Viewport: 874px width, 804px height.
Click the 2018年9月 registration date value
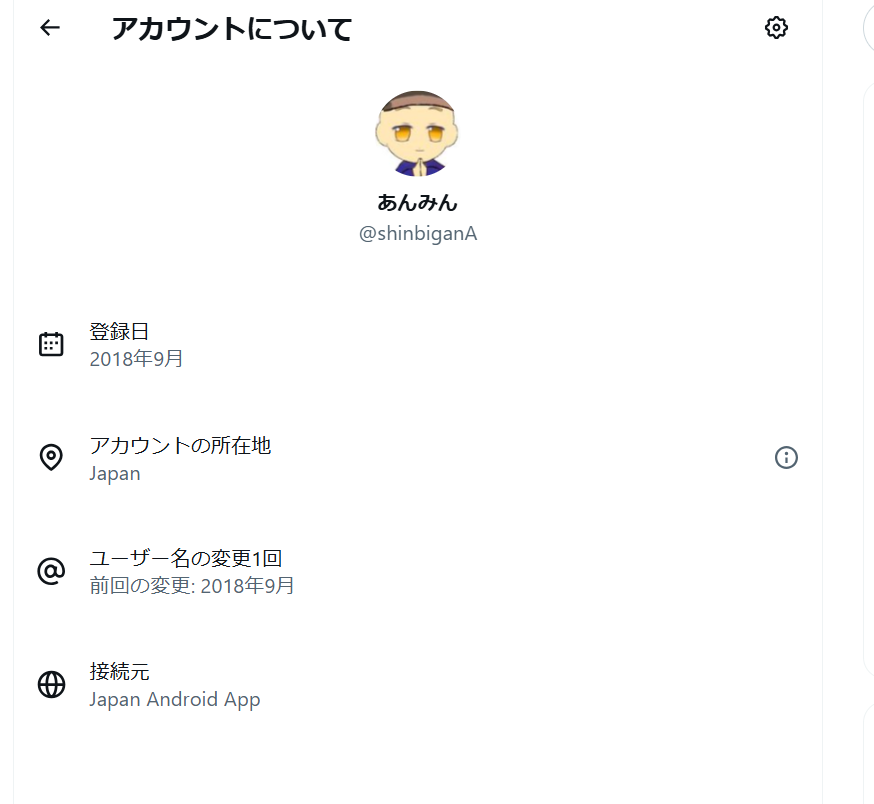tap(136, 358)
